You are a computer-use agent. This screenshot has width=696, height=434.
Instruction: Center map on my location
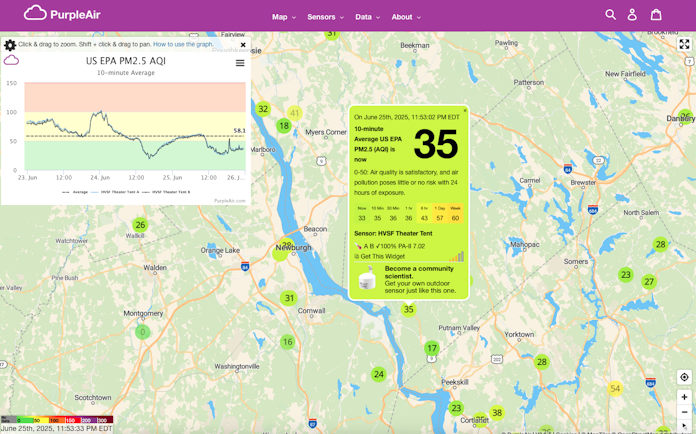(684, 378)
